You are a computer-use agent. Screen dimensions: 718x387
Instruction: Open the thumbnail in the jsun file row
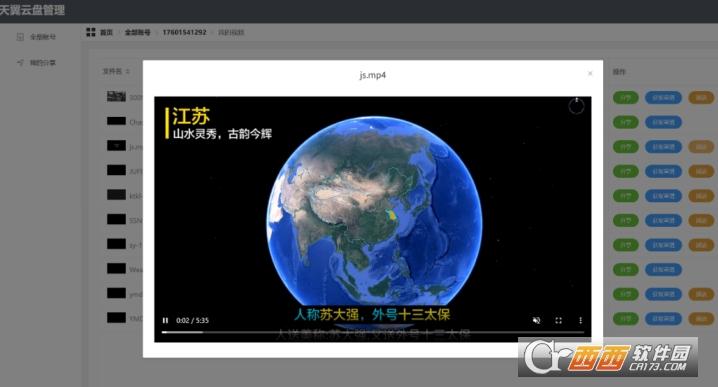pyautogui.click(x=116, y=146)
